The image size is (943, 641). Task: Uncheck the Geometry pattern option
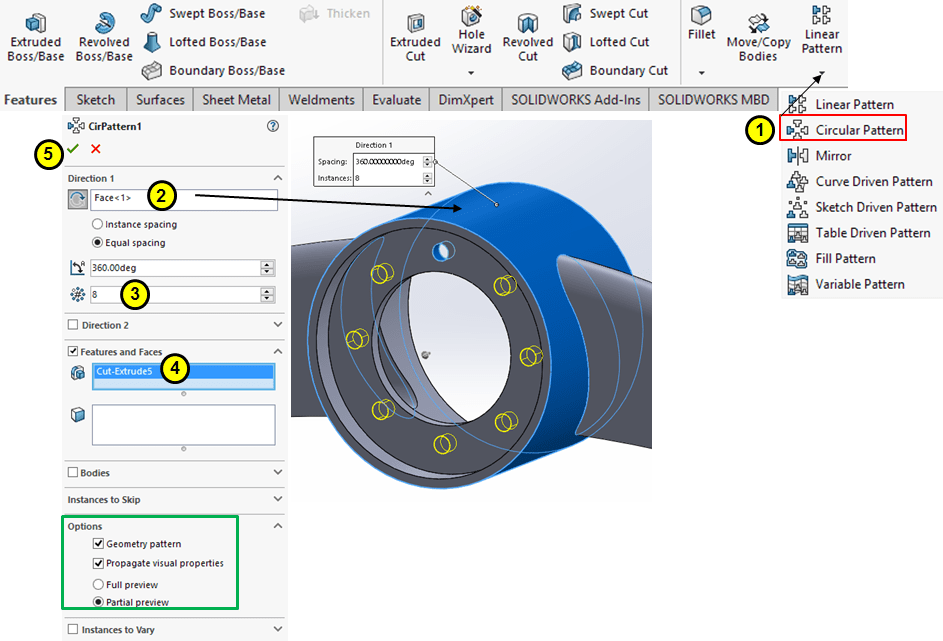(x=98, y=544)
